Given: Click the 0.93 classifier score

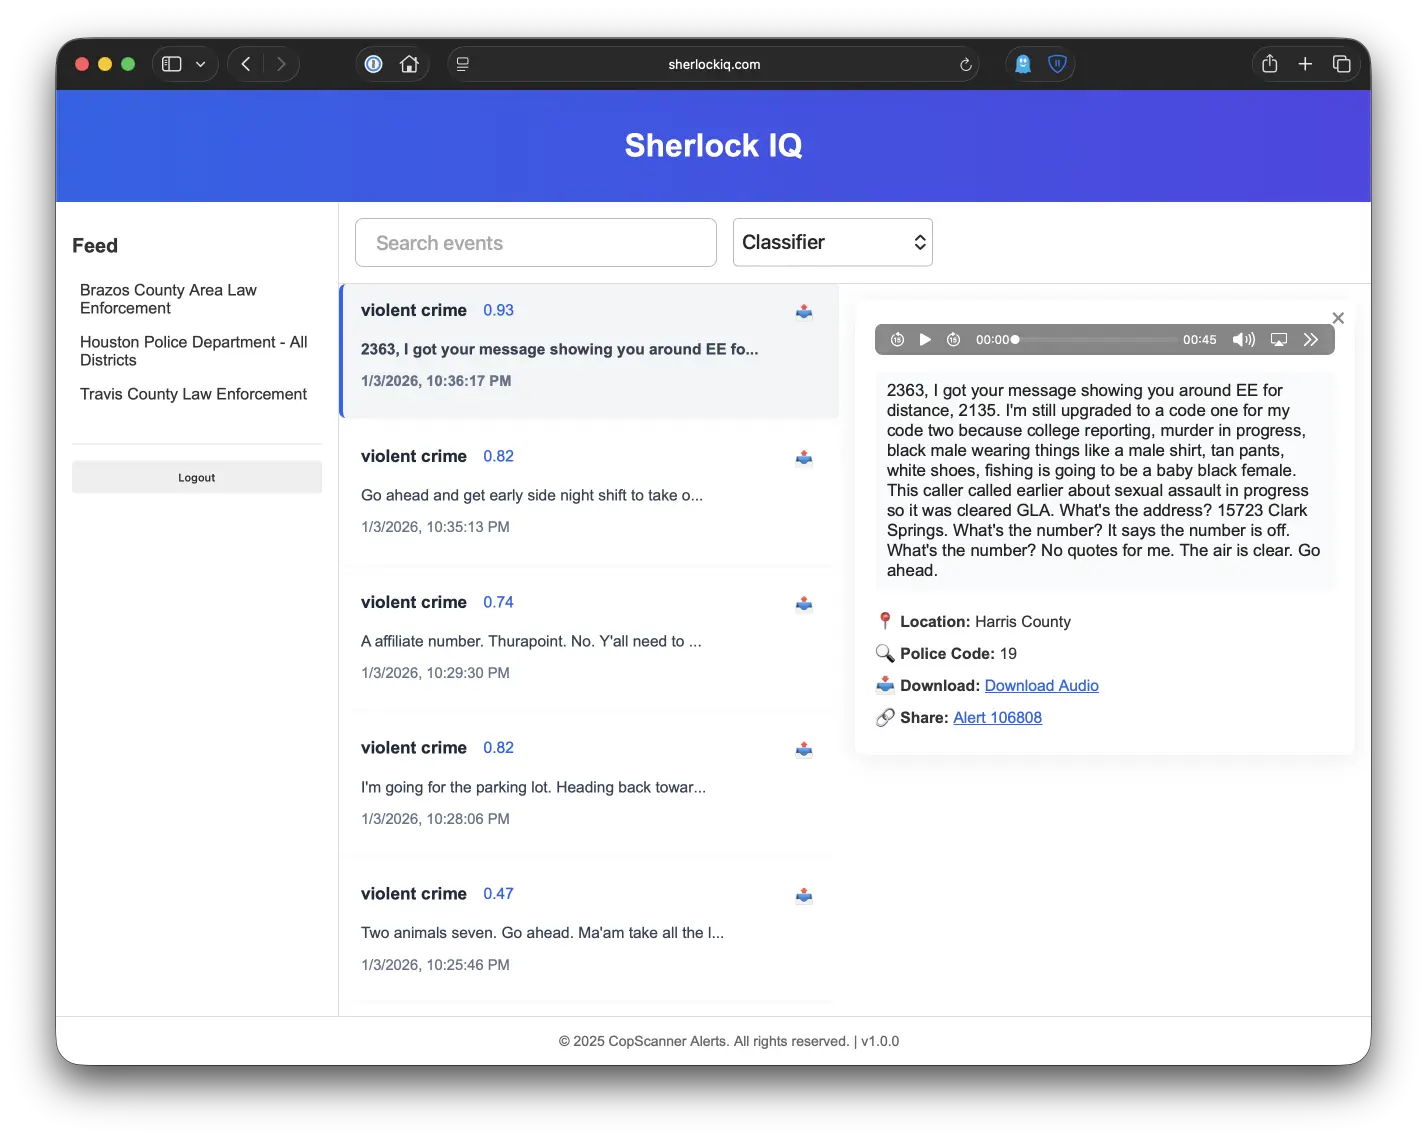Looking at the screenshot, I should 498,310.
